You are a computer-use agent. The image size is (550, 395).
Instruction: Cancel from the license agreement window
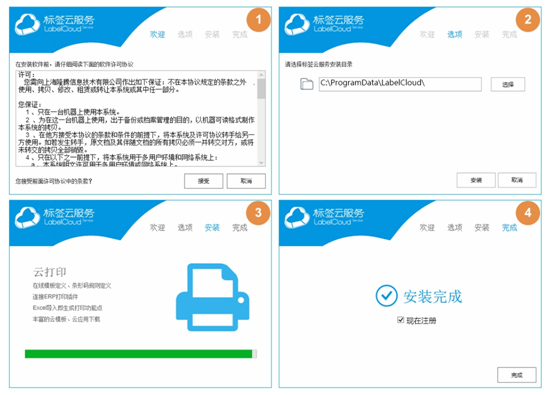[246, 181]
